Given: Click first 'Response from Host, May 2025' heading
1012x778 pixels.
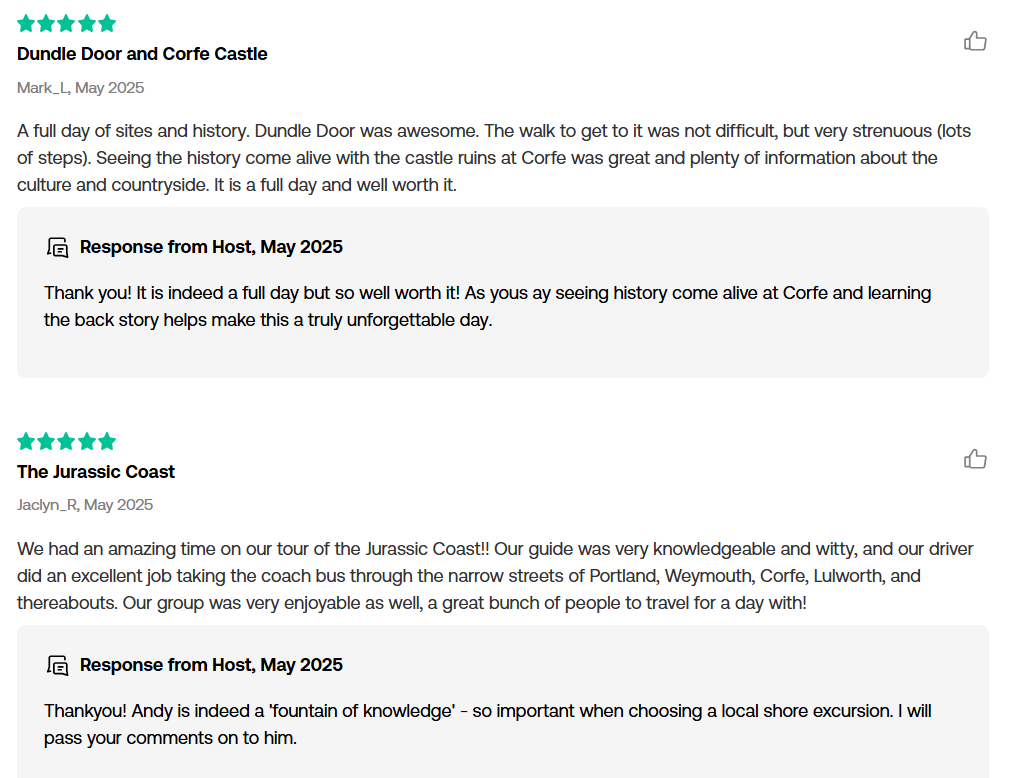Looking at the screenshot, I should coord(211,247).
